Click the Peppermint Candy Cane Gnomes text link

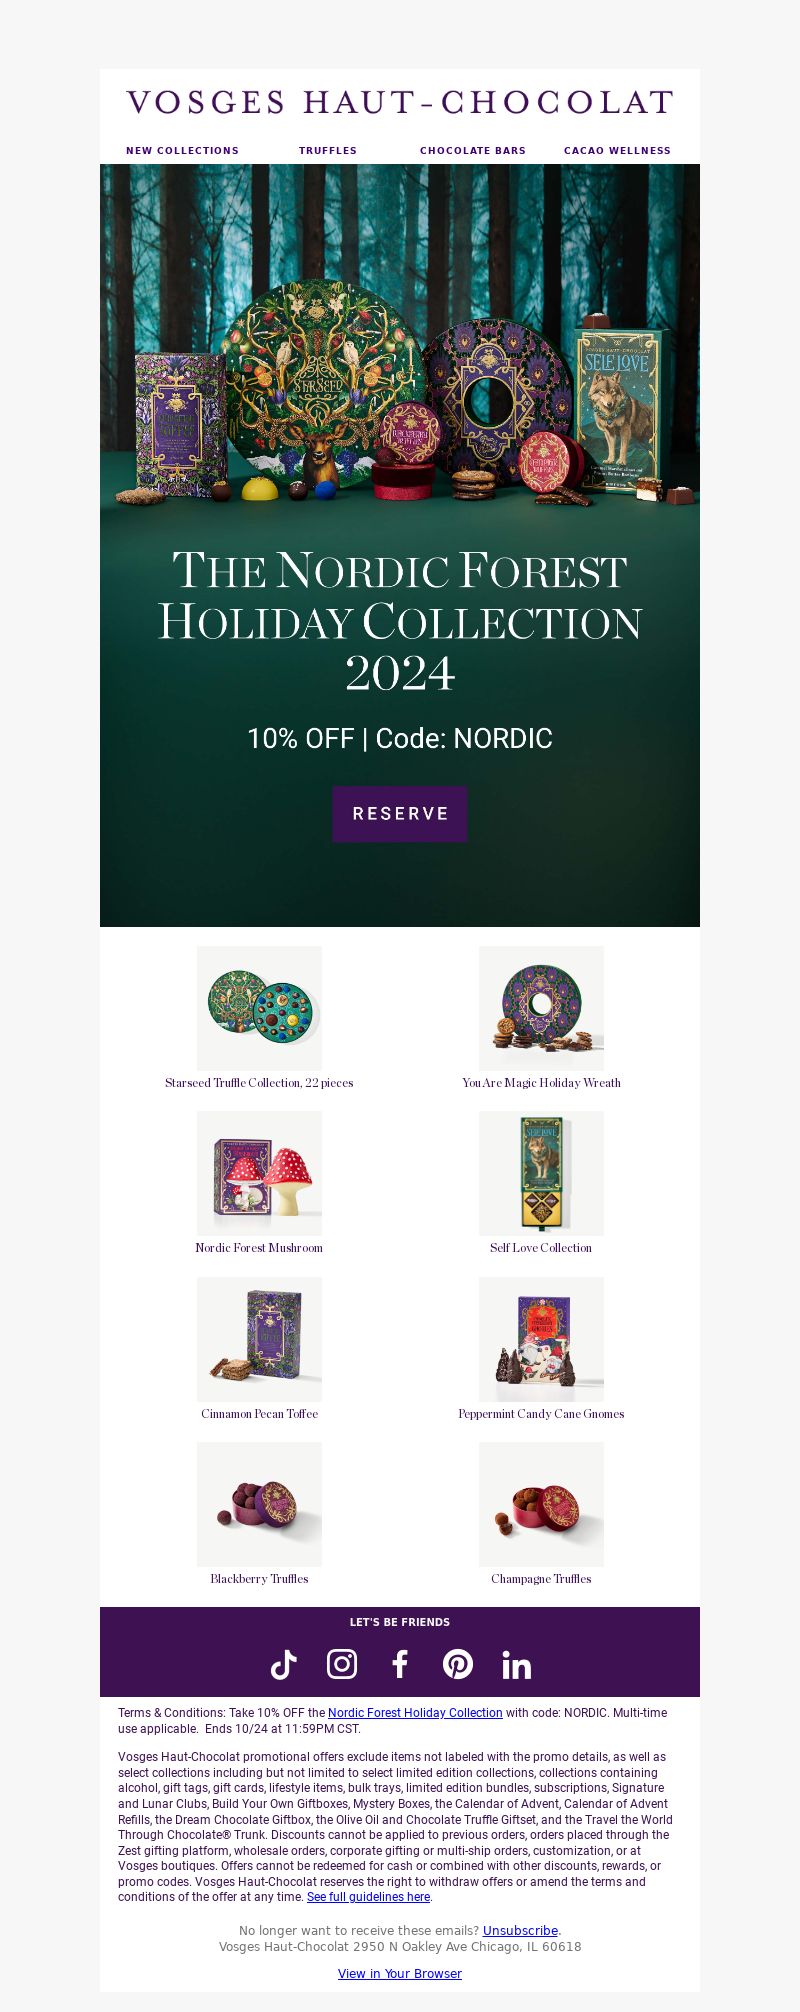pyautogui.click(x=541, y=1414)
